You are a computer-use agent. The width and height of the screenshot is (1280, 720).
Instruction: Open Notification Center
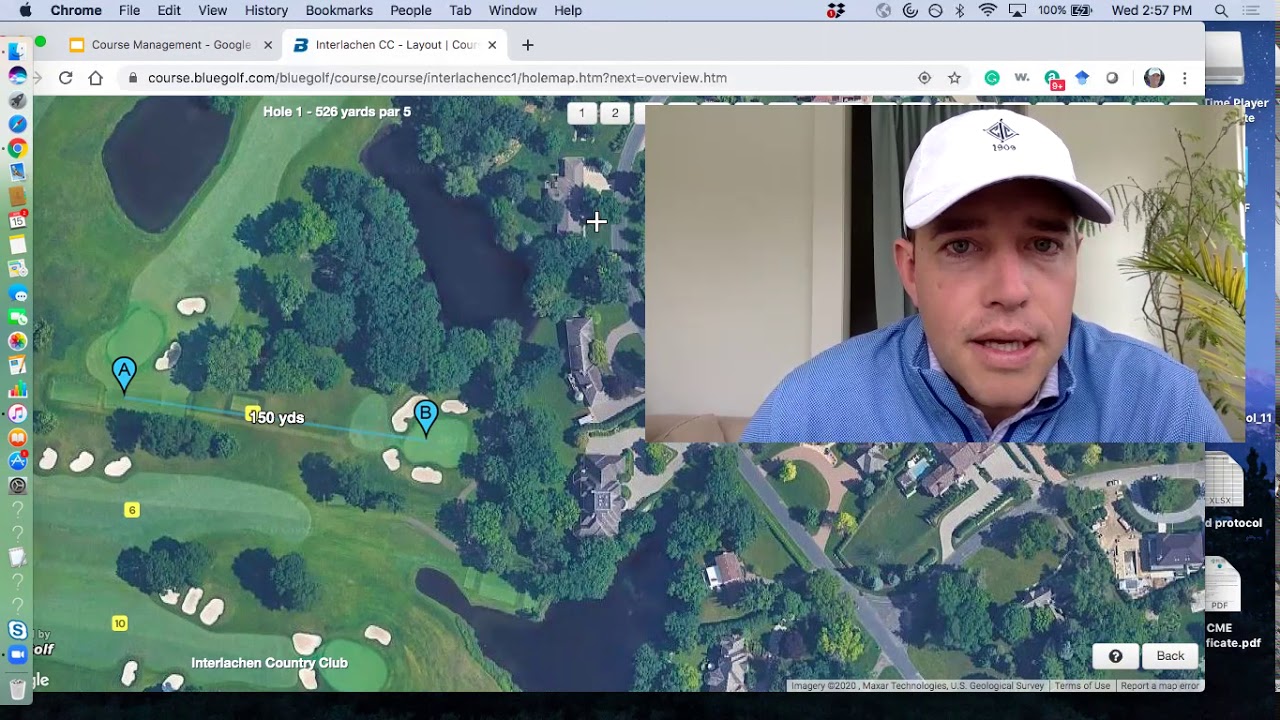[1251, 10]
